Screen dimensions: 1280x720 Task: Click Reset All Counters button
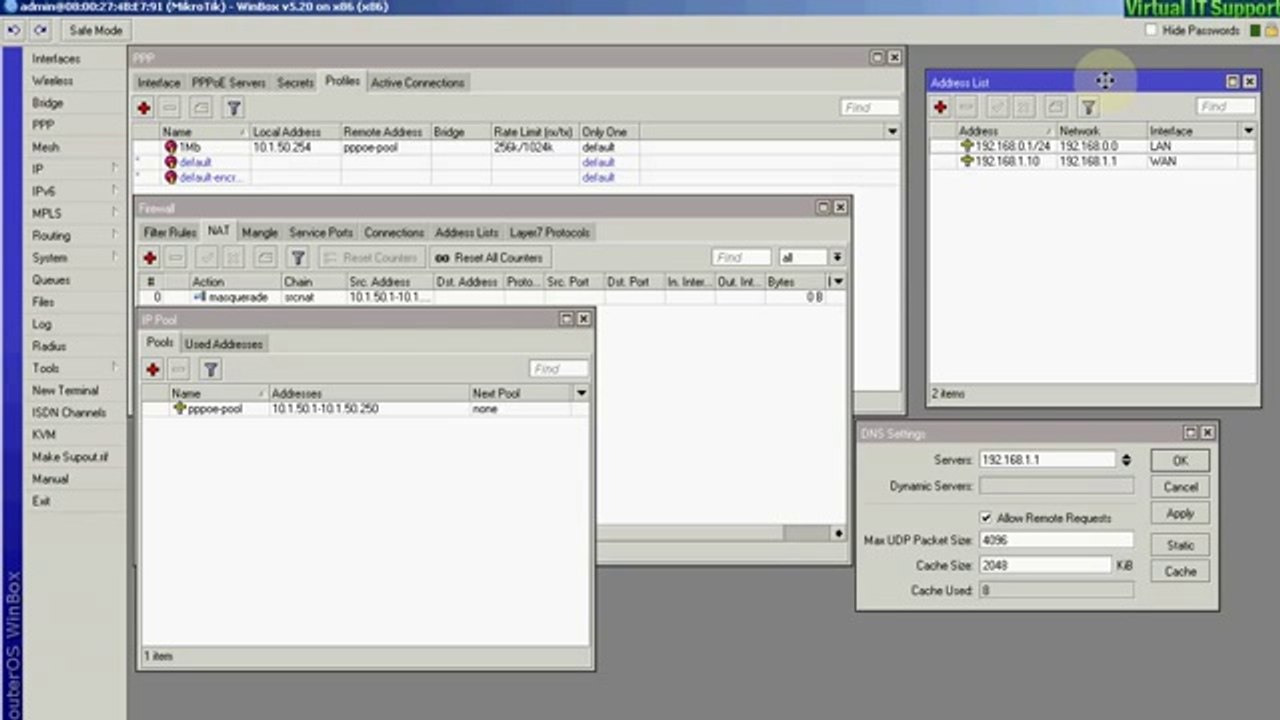pos(490,258)
